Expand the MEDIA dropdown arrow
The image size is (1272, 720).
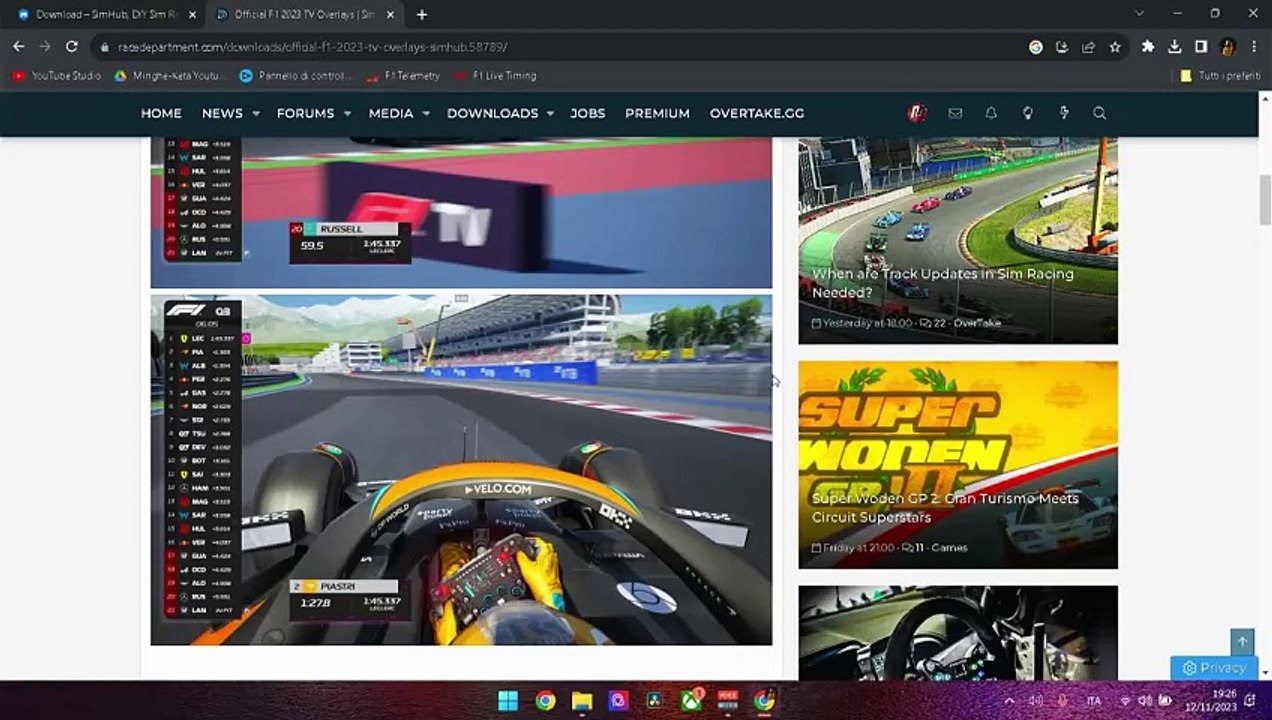click(x=426, y=114)
